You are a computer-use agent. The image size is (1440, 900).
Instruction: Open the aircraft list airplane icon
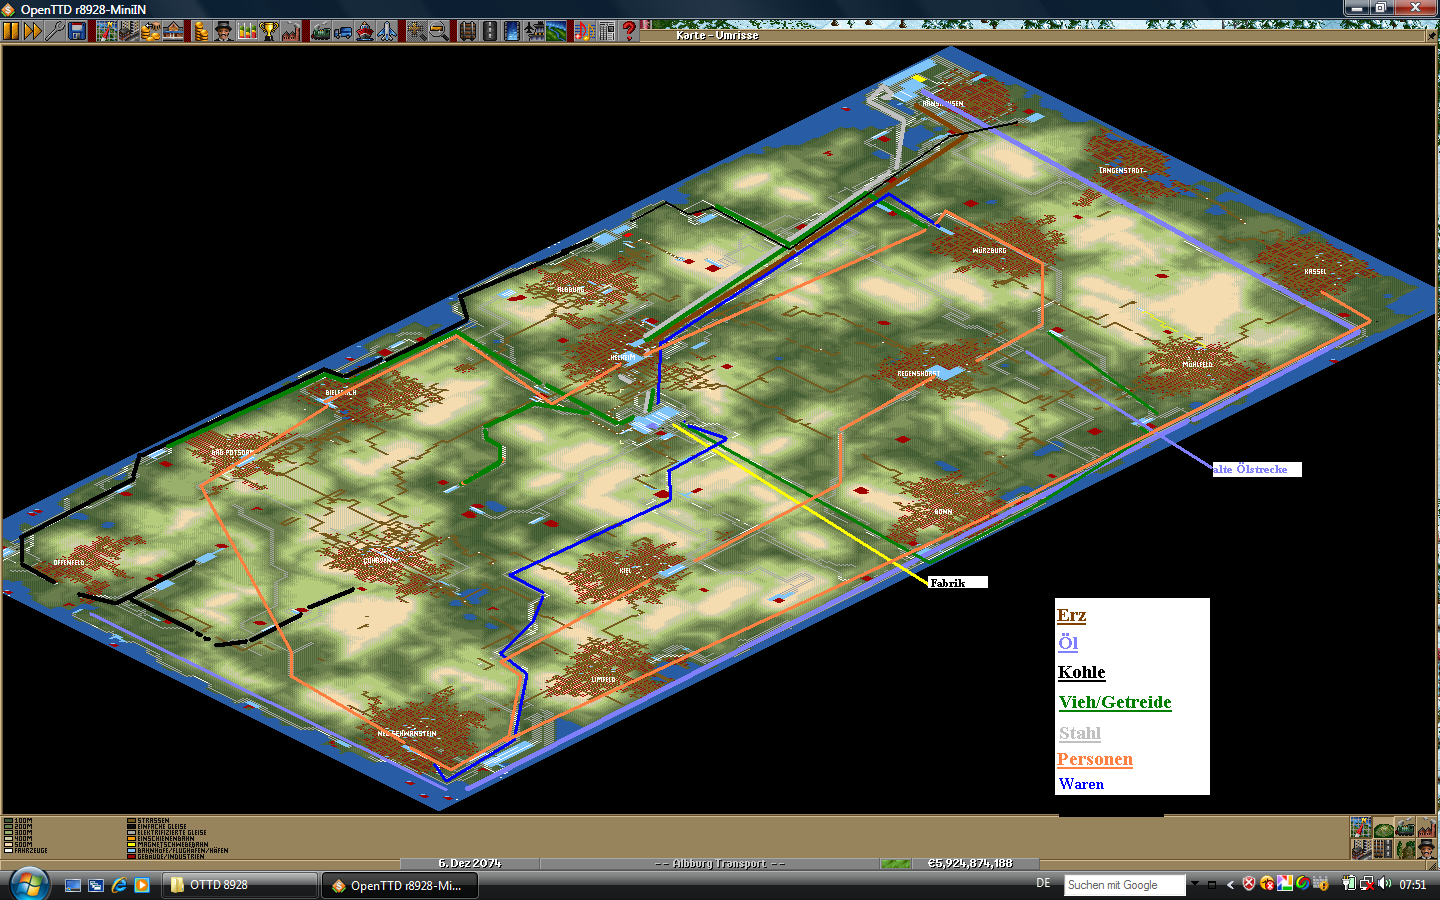[x=387, y=31]
